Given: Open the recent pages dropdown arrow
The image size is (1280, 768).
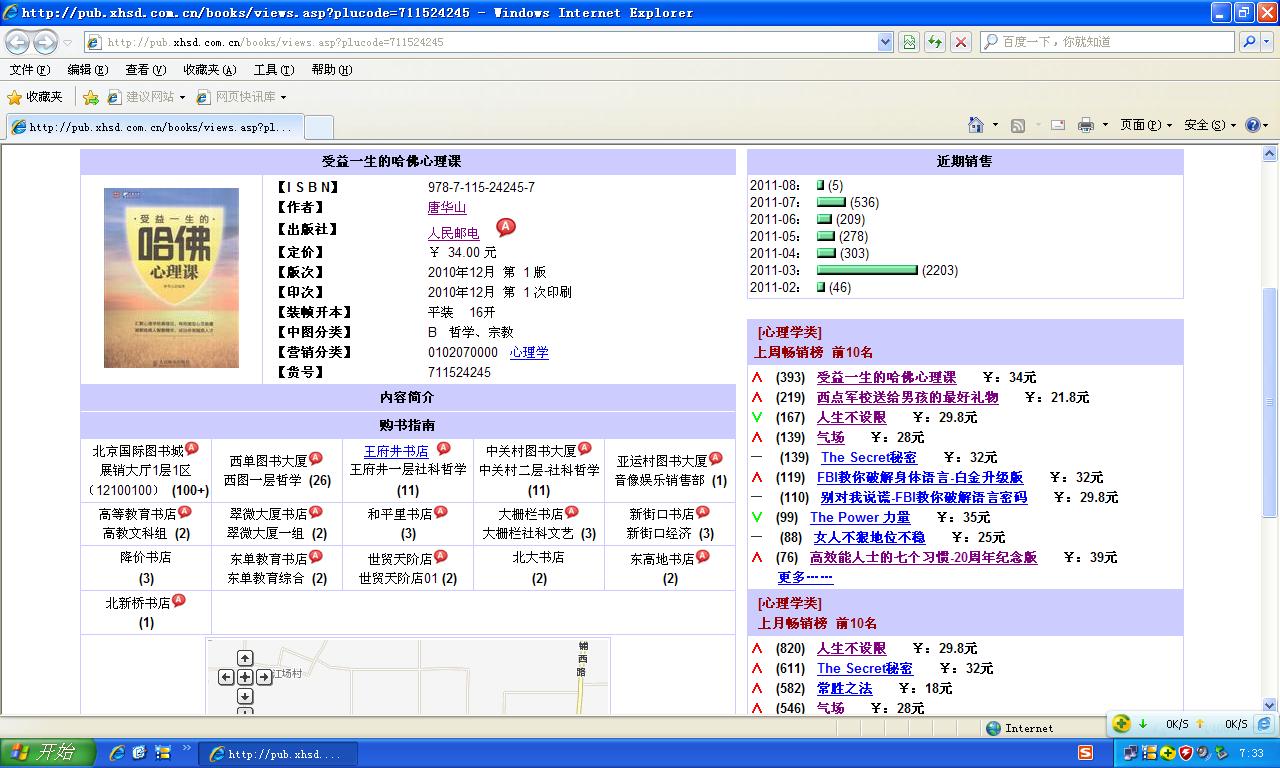Looking at the screenshot, I should point(67,42).
